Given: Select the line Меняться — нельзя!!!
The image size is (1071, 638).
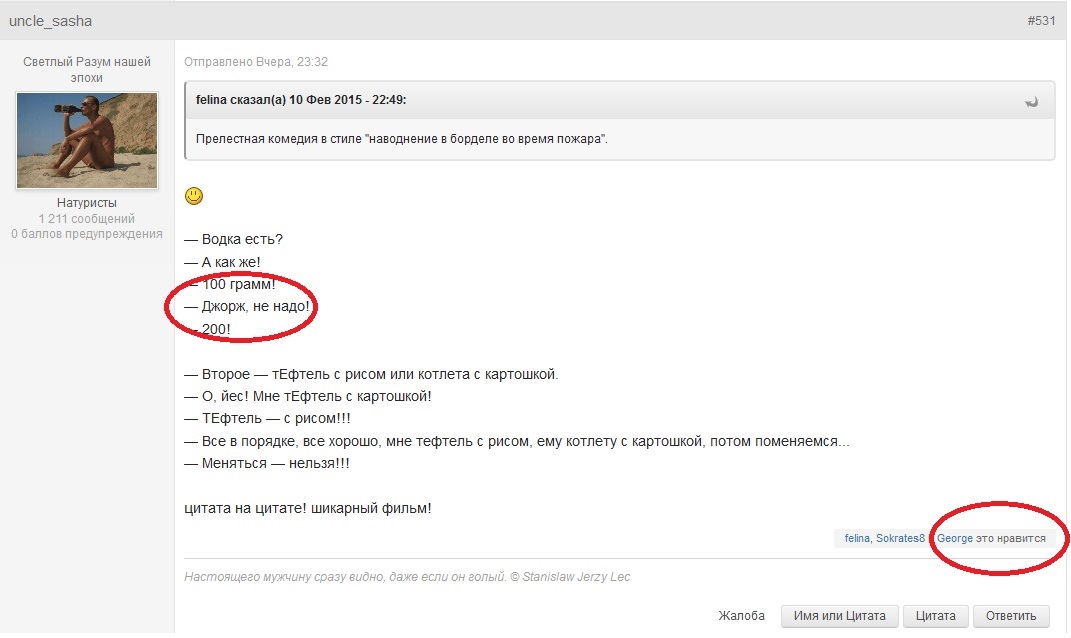Looking at the screenshot, I should pos(267,463).
